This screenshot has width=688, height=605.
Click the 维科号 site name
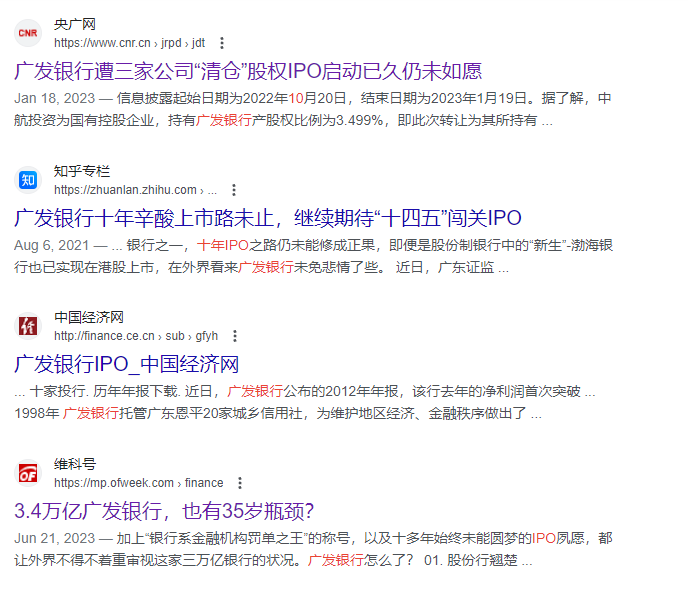click(x=75, y=464)
